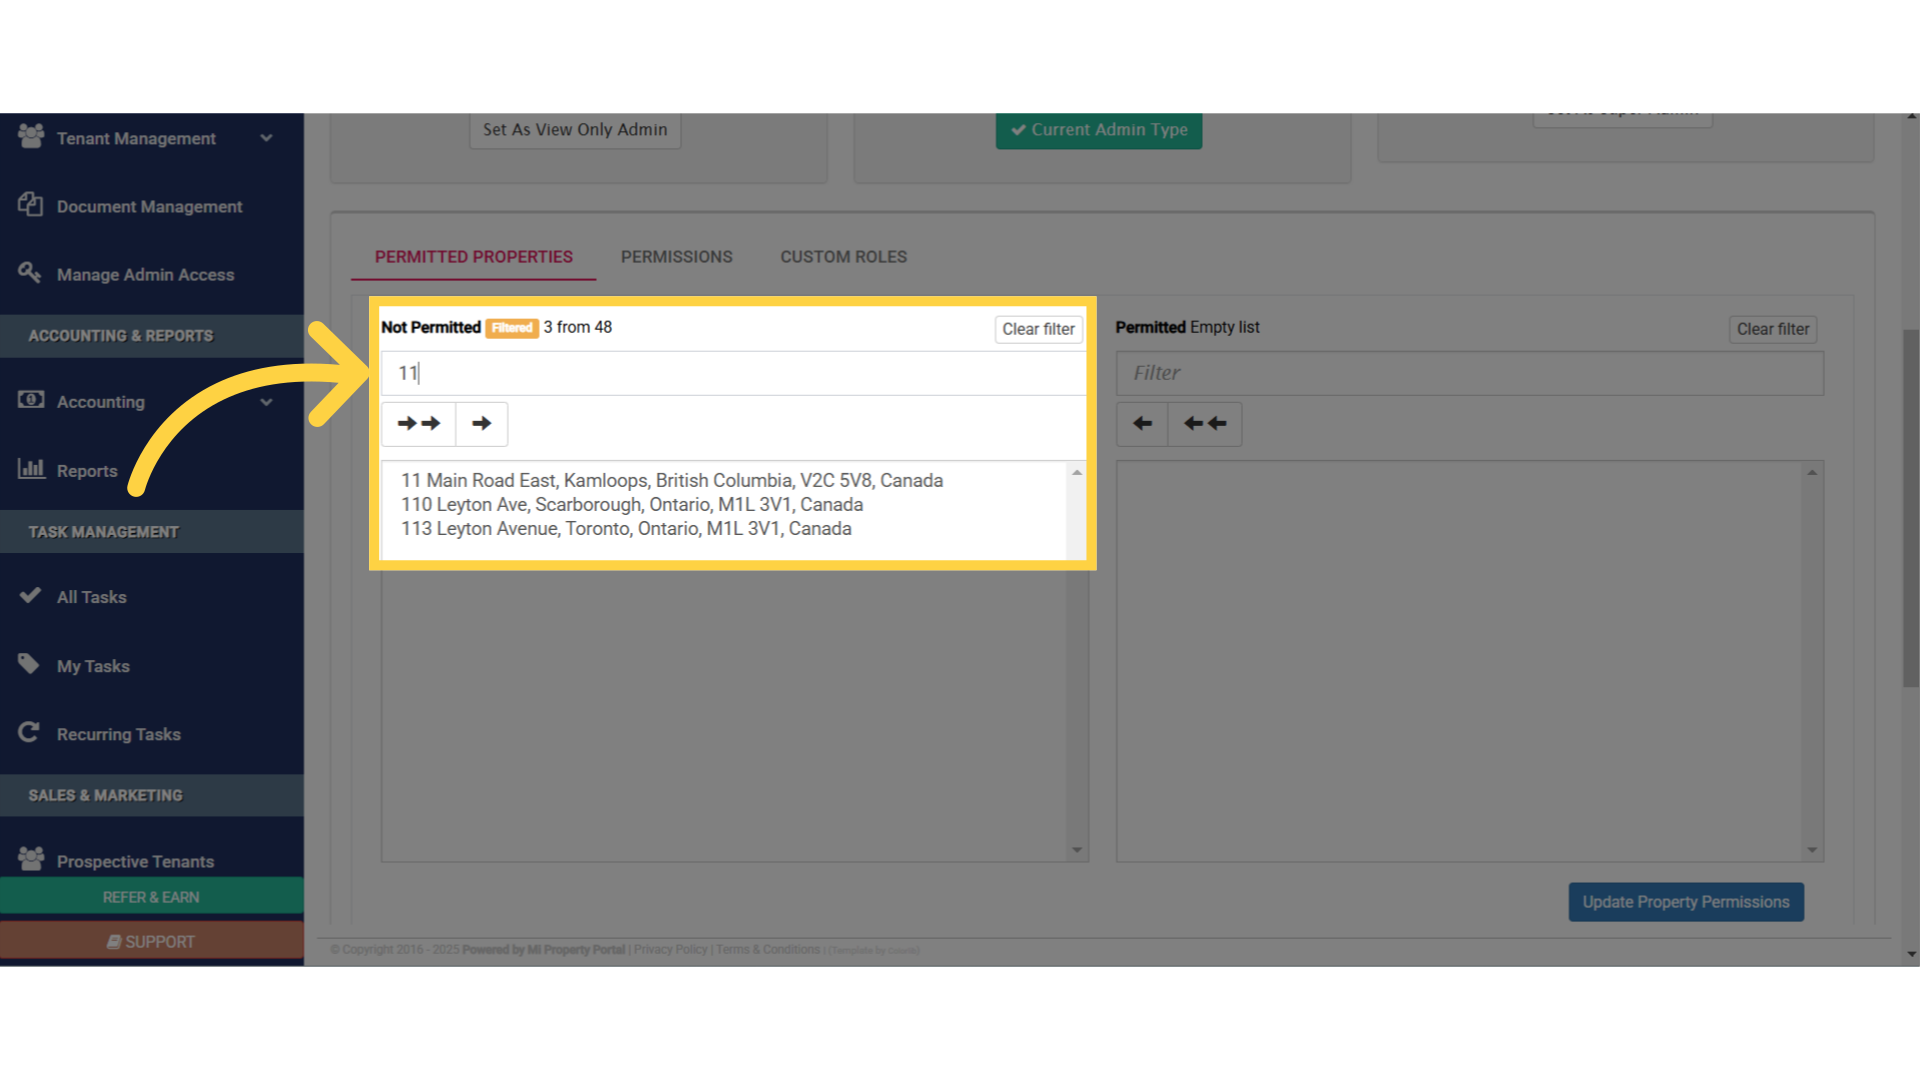1920x1080 pixels.
Task: Clear the Permitted list filter
Action: point(1773,329)
